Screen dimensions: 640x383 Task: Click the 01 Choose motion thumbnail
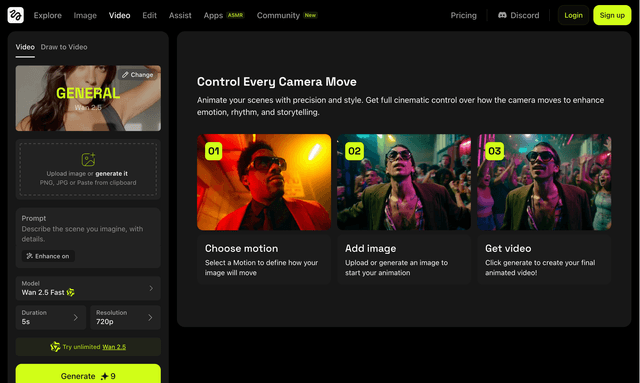[x=264, y=182]
